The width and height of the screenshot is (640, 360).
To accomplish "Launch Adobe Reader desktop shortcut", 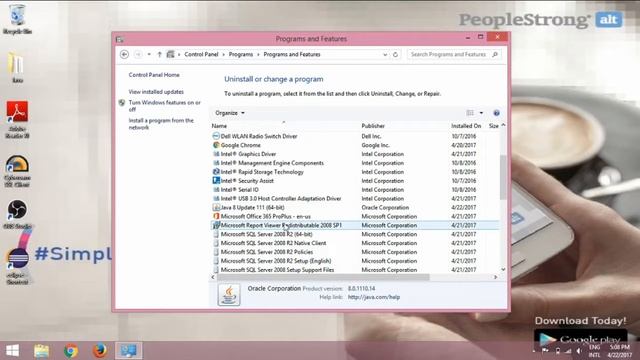I will tap(17, 119).
